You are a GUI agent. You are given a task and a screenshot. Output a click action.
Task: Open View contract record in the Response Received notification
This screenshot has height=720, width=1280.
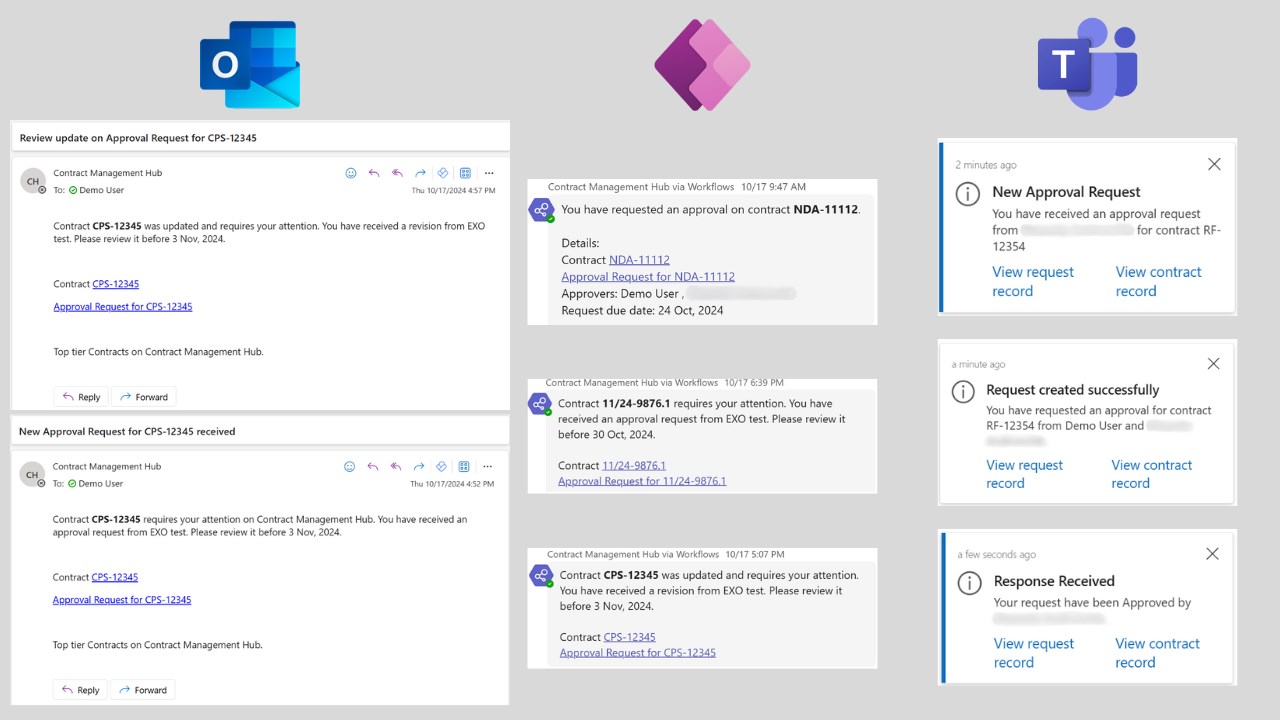1158,653
